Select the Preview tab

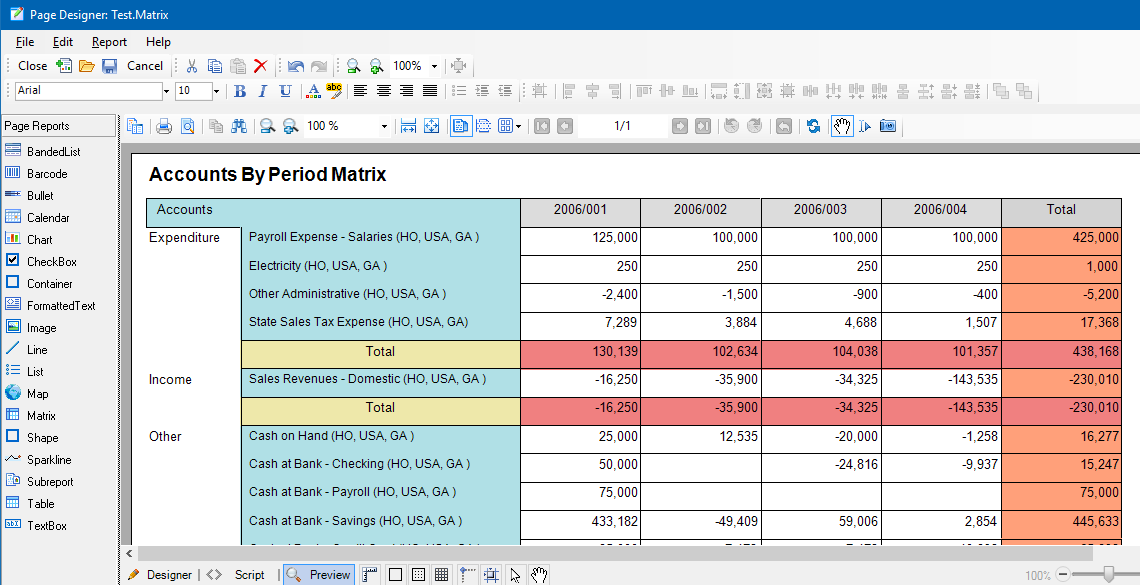point(318,575)
